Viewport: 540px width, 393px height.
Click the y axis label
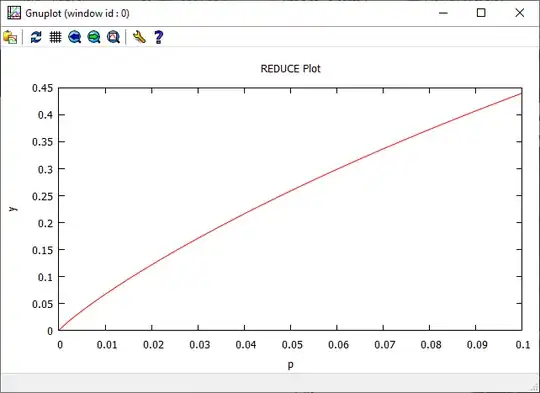13,209
